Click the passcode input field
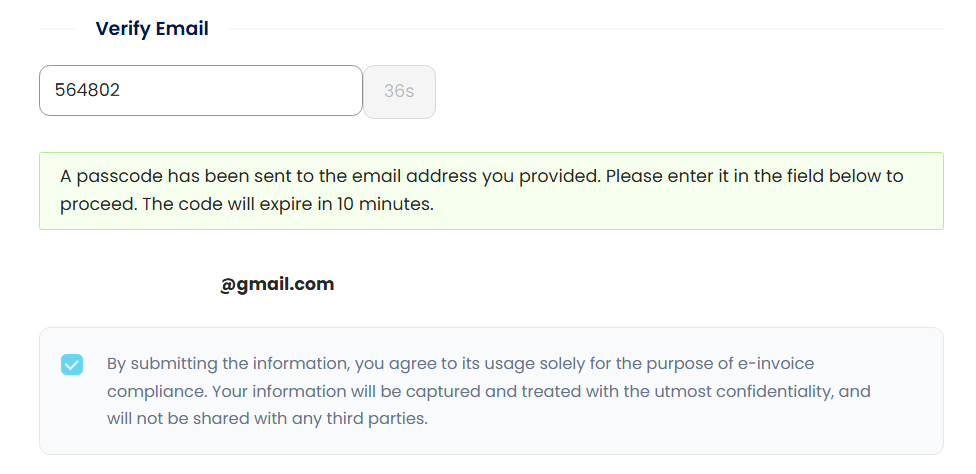The width and height of the screenshot is (976, 474). (x=200, y=90)
